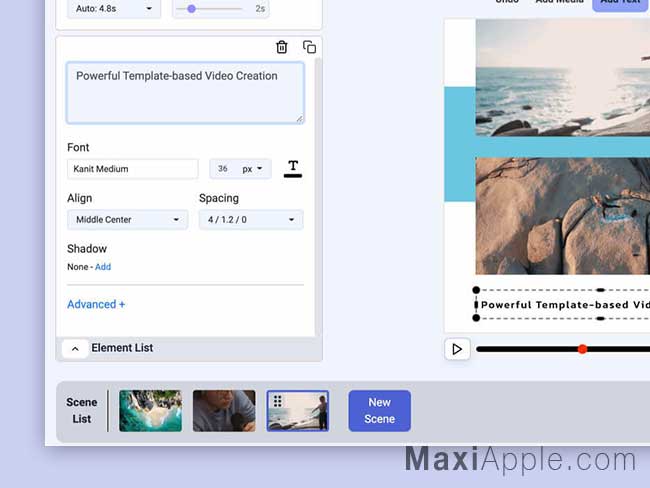Screen dimensions: 650x488
Task: Select the rocks image in preview
Action: coord(563,216)
